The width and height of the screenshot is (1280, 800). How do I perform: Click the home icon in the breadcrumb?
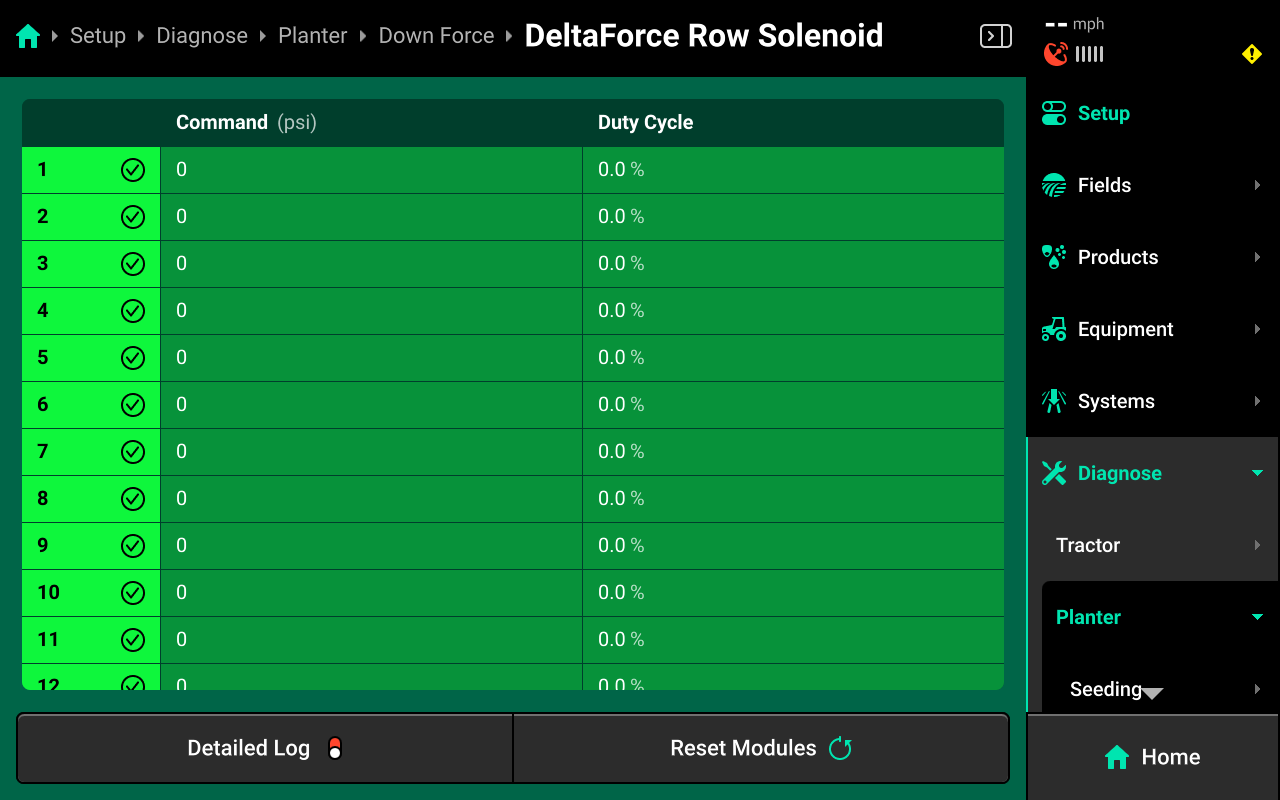click(28, 37)
